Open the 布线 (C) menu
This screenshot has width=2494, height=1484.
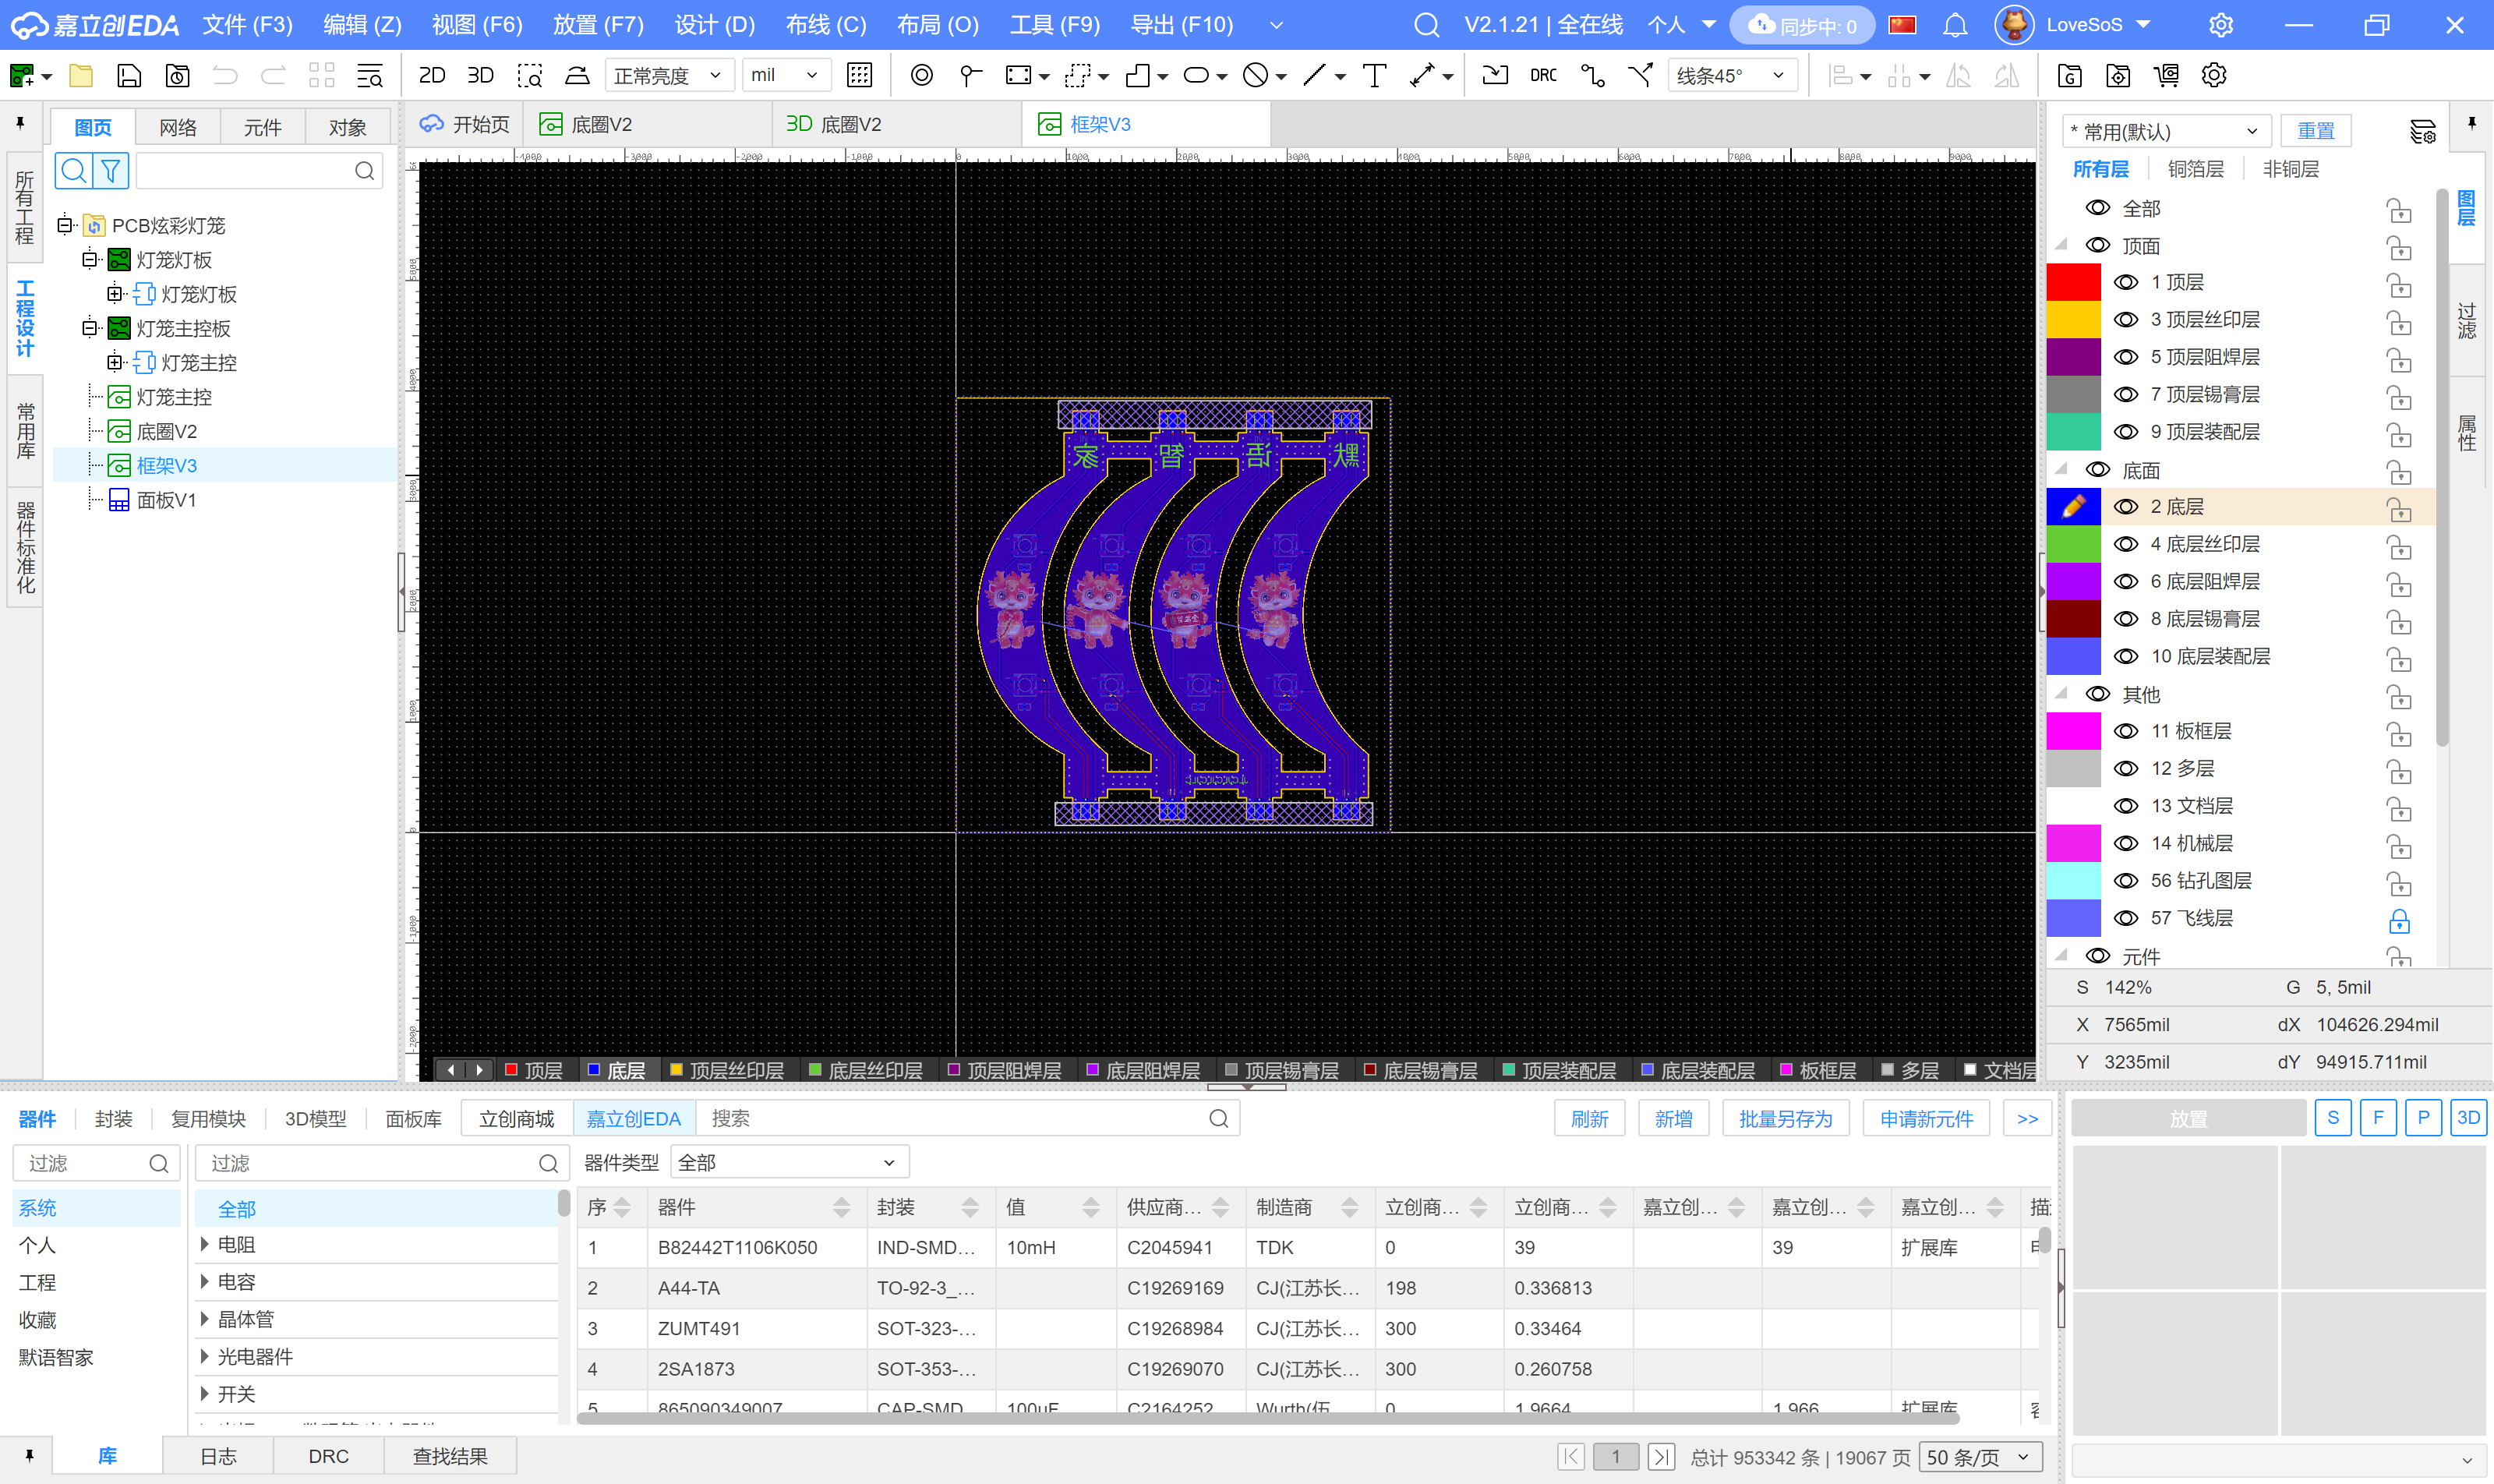tap(825, 25)
